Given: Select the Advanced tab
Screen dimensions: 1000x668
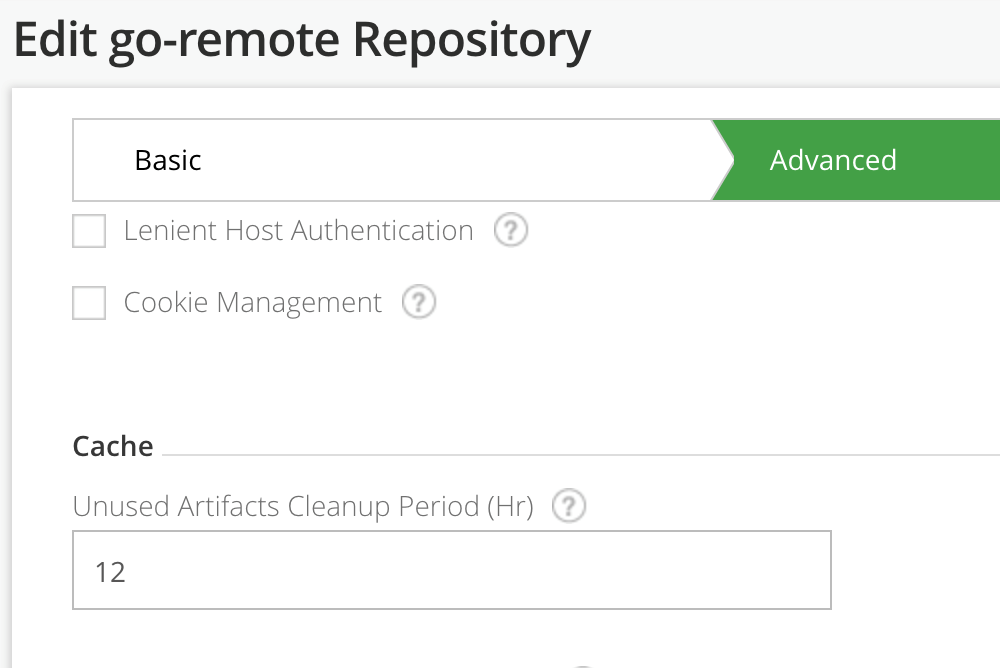Looking at the screenshot, I should (x=833, y=160).
